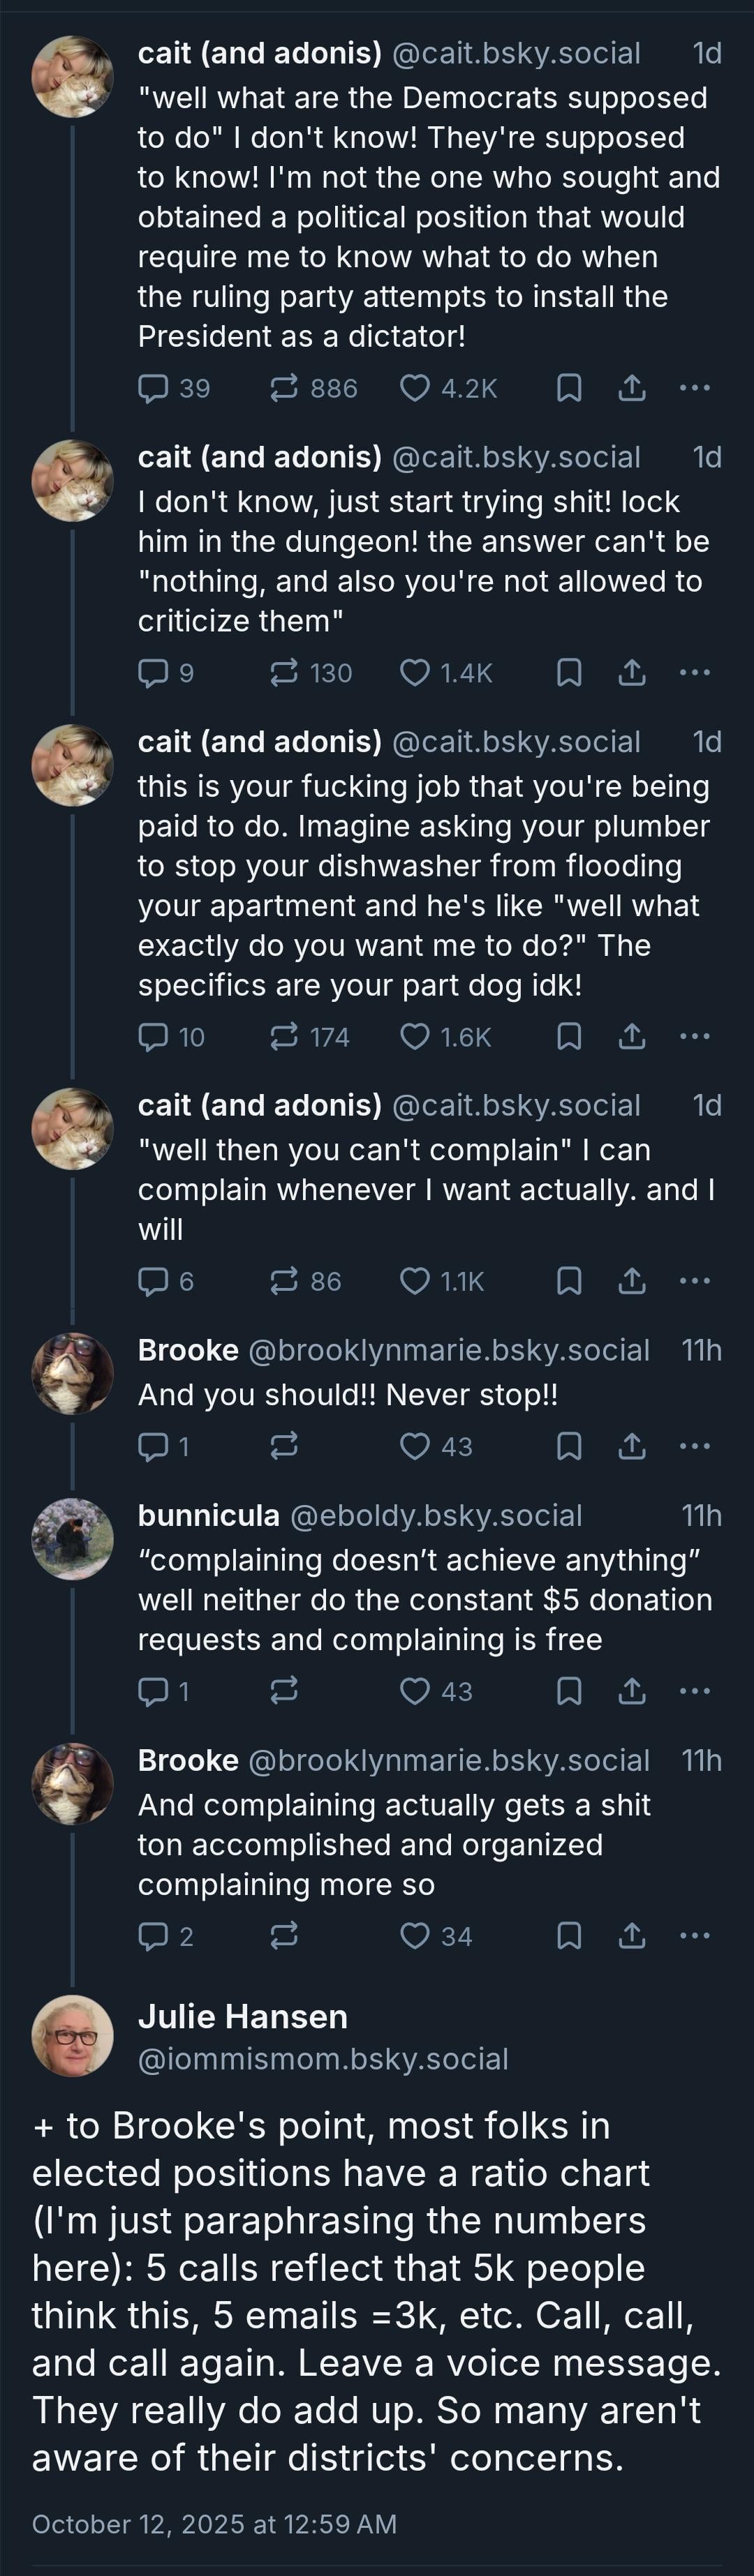Open the @iommismom.bsky.social handle
The height and width of the screenshot is (2576, 754).
pyautogui.click(x=323, y=2059)
